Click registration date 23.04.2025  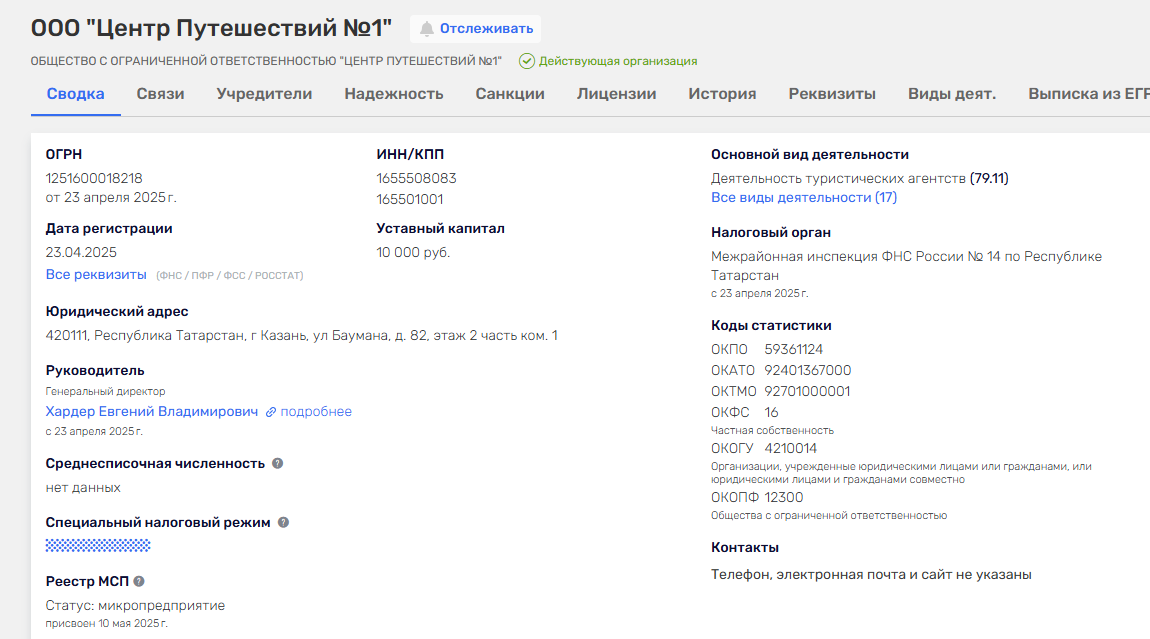(x=81, y=252)
